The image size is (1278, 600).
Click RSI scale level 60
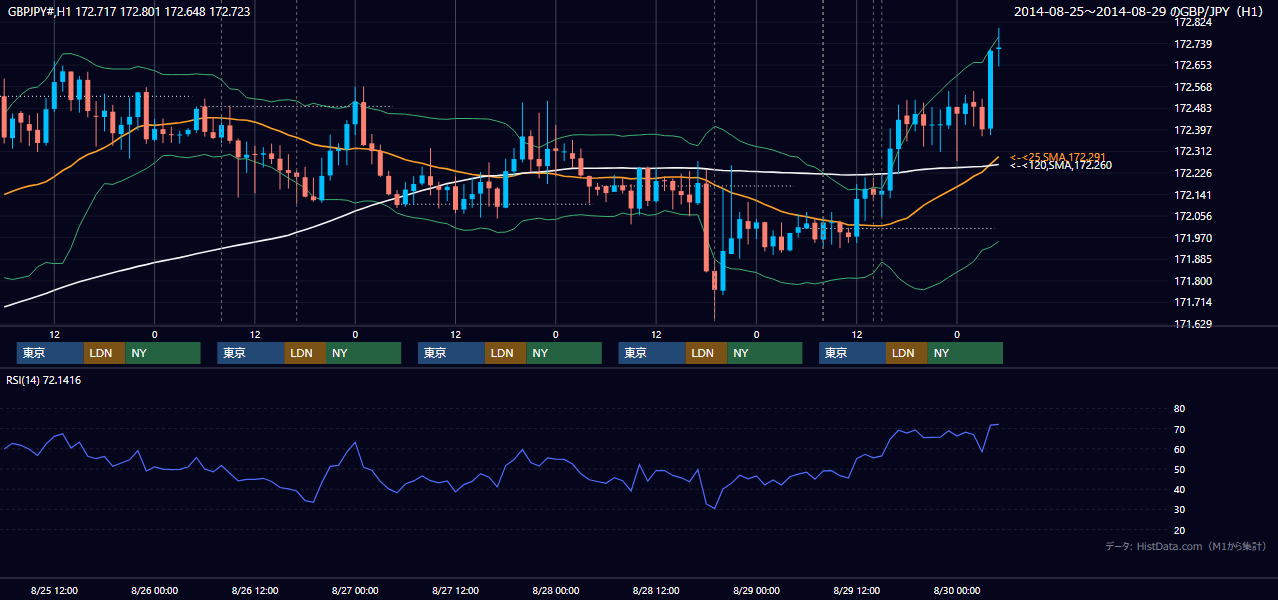[x=1179, y=449]
